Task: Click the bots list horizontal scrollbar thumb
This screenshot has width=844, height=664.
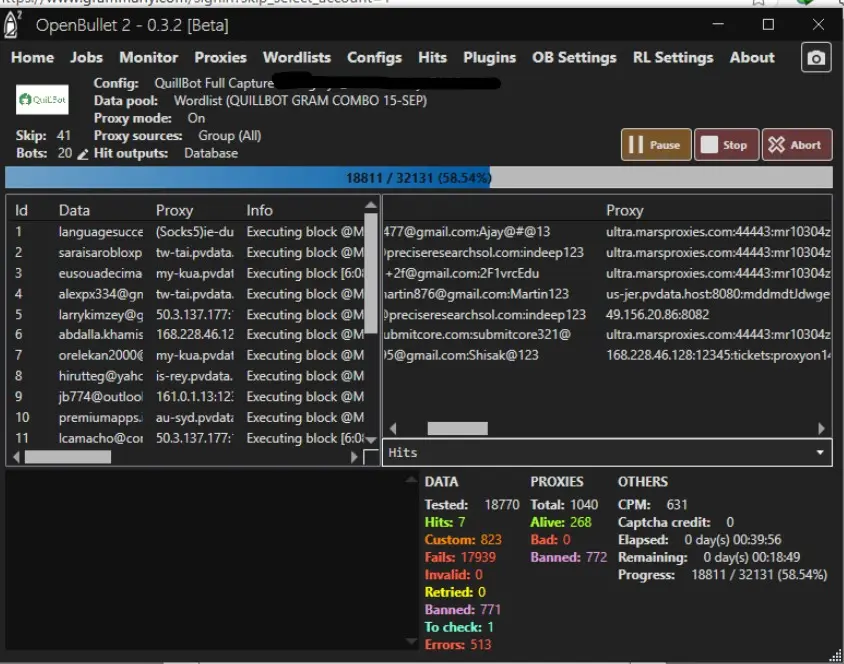Action: click(68, 457)
